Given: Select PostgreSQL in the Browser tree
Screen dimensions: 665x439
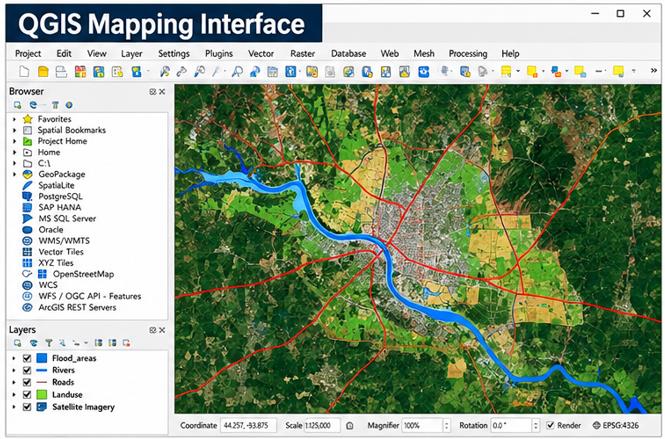Looking at the screenshot, I should [x=60, y=196].
